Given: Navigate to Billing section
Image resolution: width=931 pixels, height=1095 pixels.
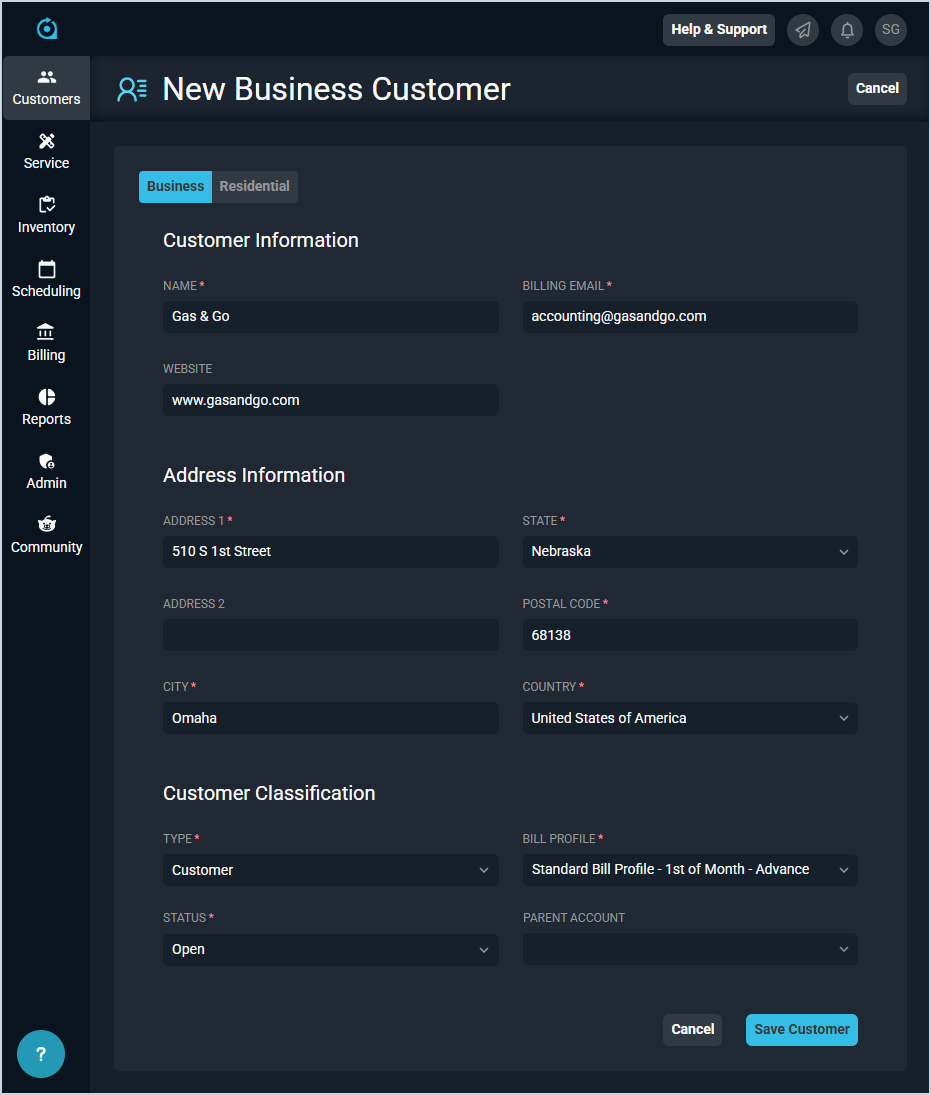Looking at the screenshot, I should pyautogui.click(x=46, y=344).
